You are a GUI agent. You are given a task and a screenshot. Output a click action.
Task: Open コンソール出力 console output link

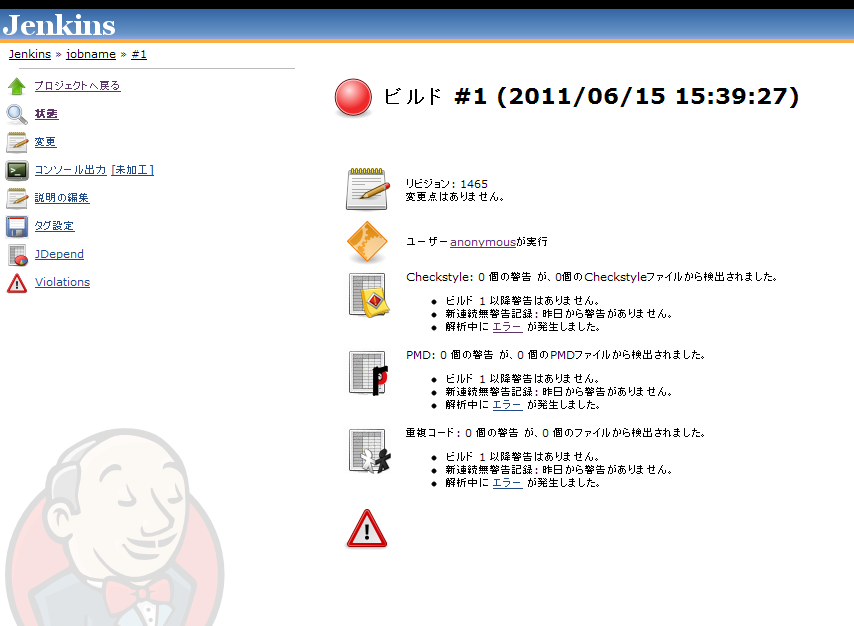(70, 170)
